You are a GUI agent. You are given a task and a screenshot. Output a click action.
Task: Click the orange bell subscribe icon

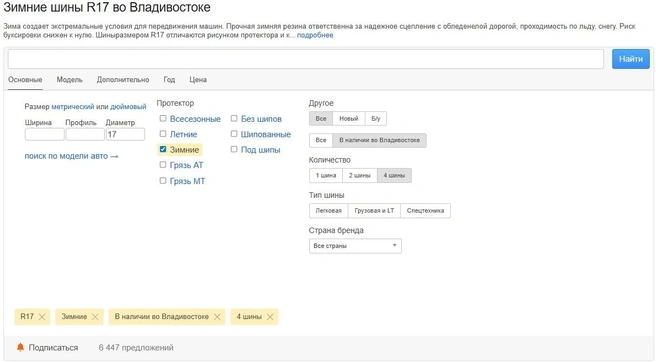[20, 347]
